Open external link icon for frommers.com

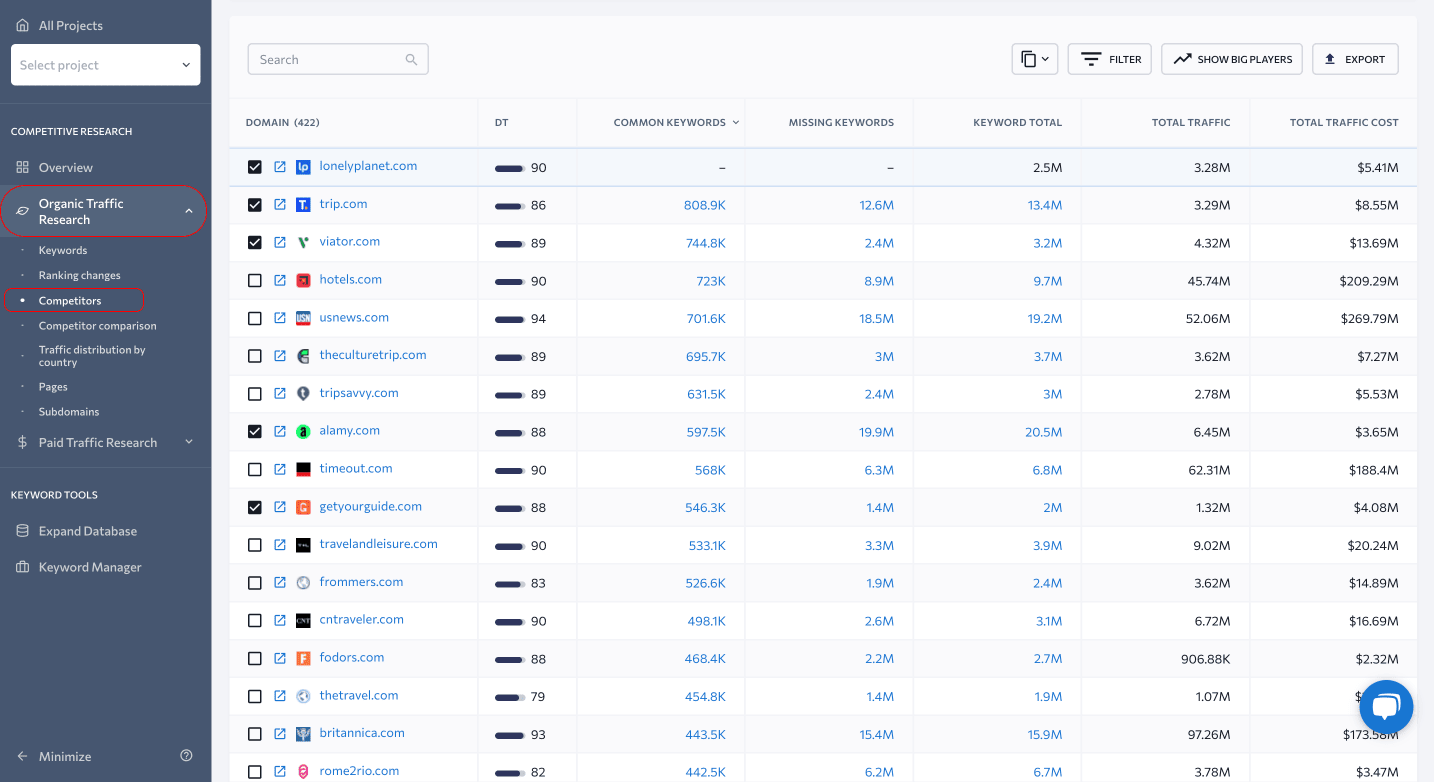[280, 583]
